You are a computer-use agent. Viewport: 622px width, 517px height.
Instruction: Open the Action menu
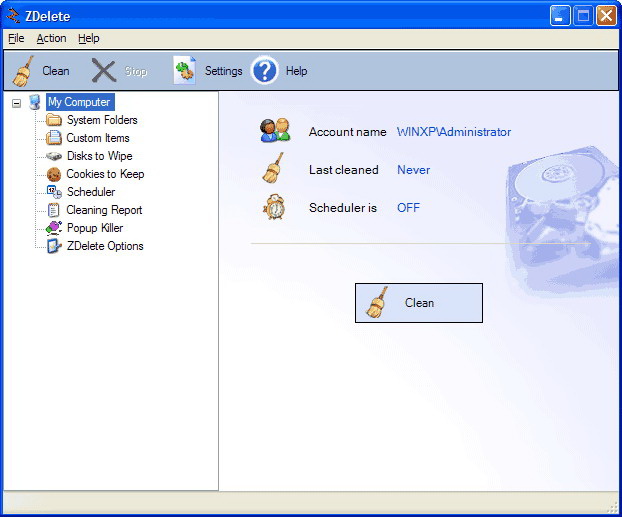[x=51, y=38]
